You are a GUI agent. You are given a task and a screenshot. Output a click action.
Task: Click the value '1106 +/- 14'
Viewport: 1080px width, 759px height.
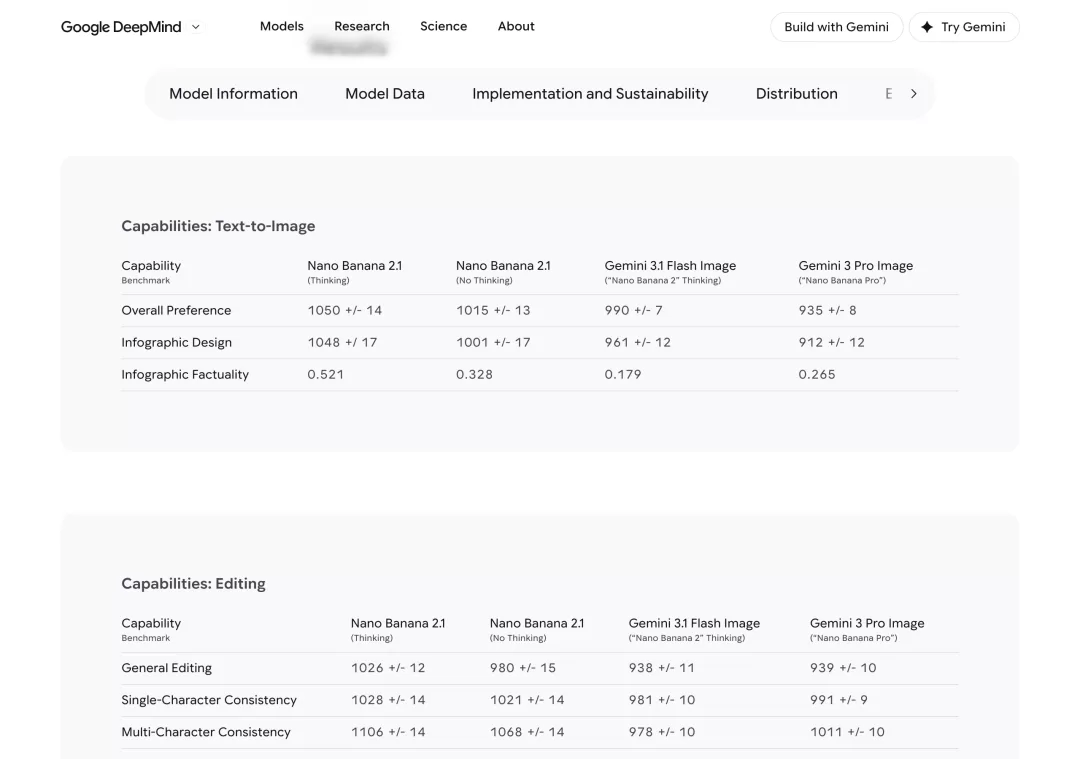pyautogui.click(x=388, y=732)
